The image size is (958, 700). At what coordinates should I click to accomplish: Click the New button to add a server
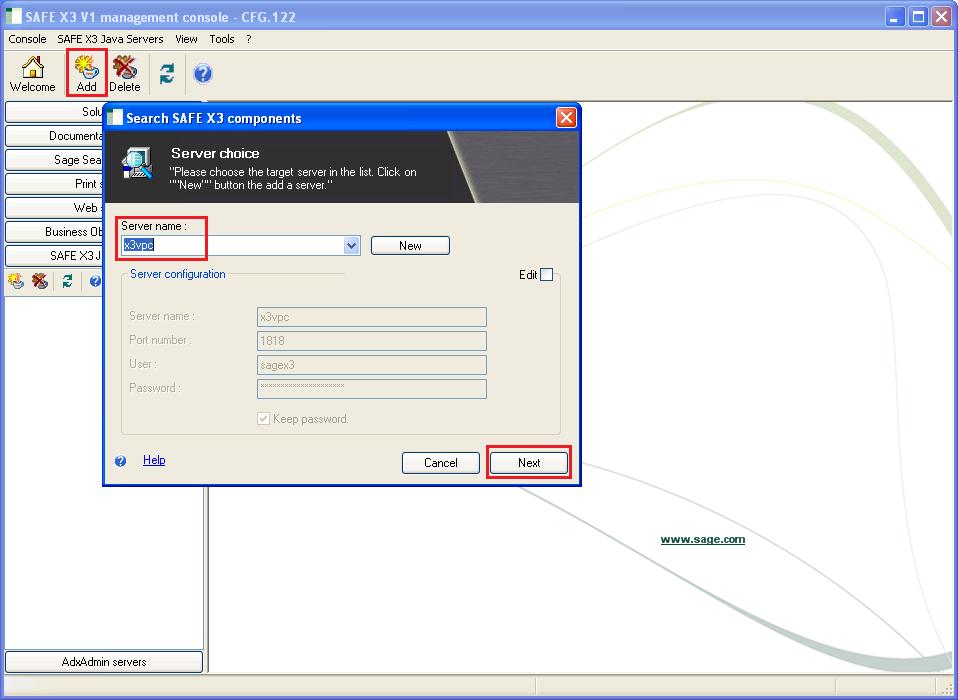pos(410,245)
